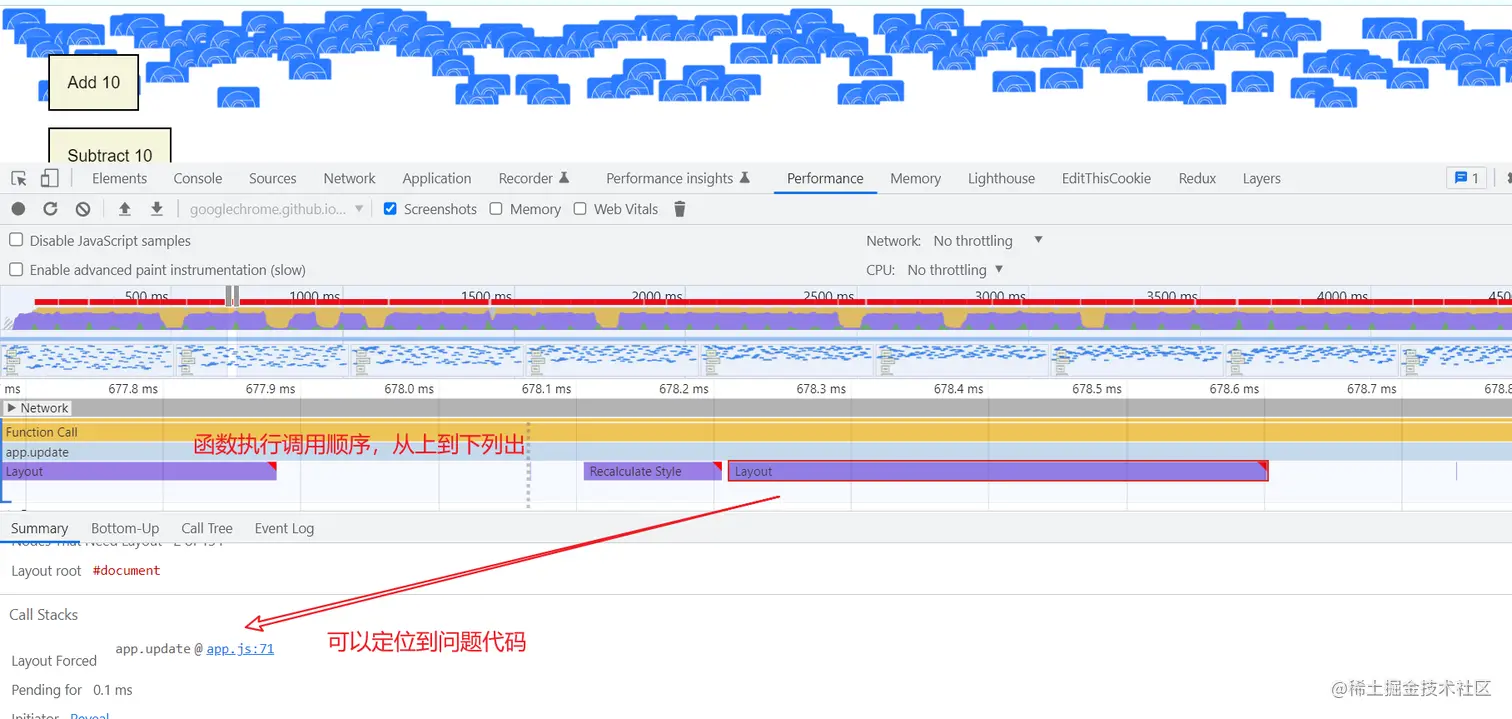Open the Memory panel tab
Screen dimensions: 1512x719
915,178
